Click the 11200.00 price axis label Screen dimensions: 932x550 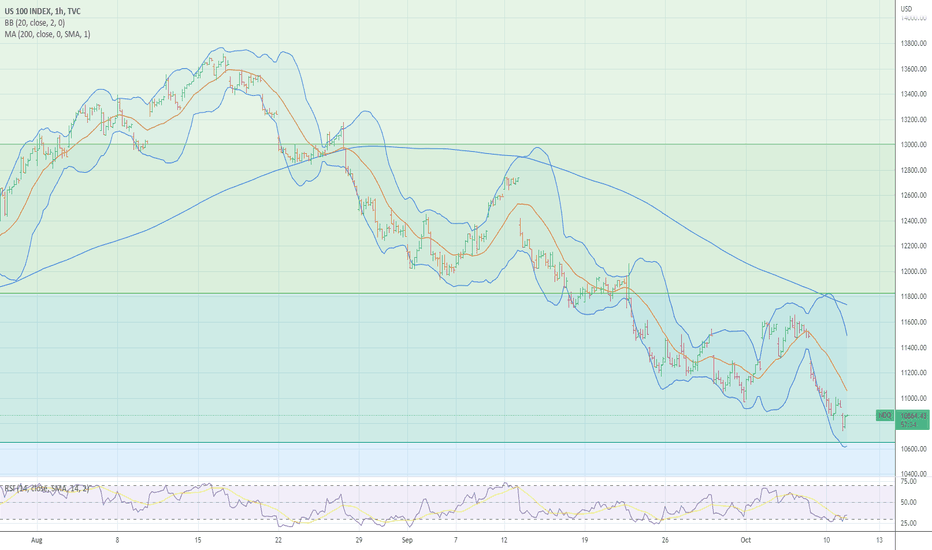click(914, 373)
